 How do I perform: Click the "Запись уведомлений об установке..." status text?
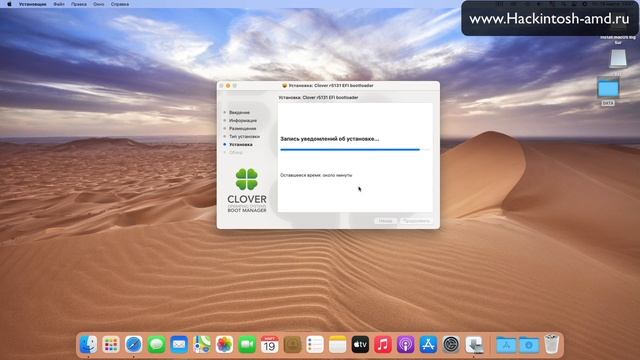click(x=329, y=139)
